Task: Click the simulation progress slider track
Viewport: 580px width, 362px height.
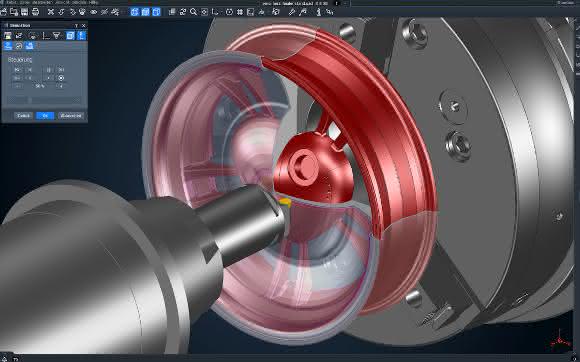Action: [x=44, y=100]
